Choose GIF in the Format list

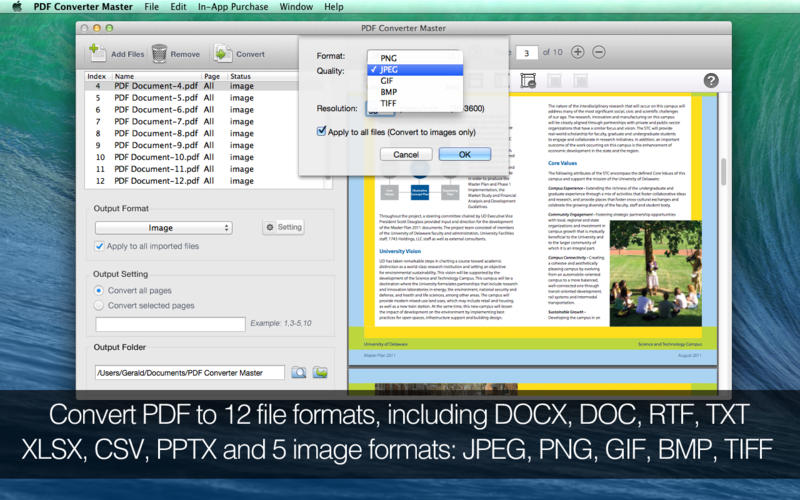[x=415, y=81]
